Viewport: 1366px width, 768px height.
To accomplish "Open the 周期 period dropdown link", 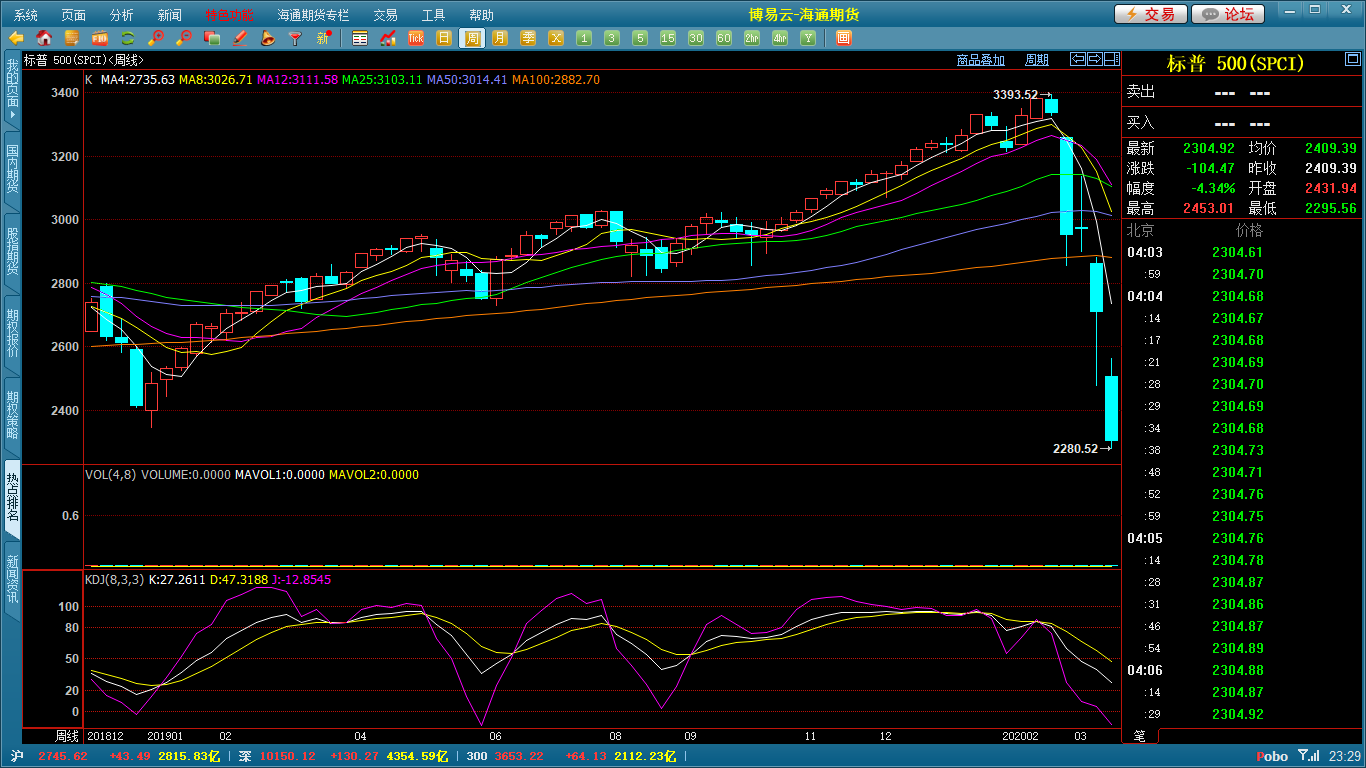I will (x=1038, y=60).
